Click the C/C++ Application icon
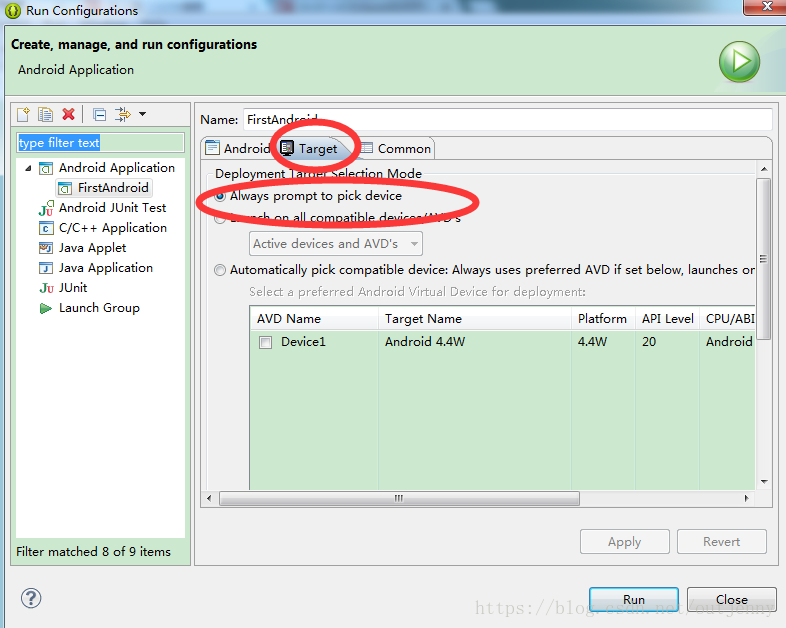Viewport: 786px width, 628px height. click(x=46, y=229)
